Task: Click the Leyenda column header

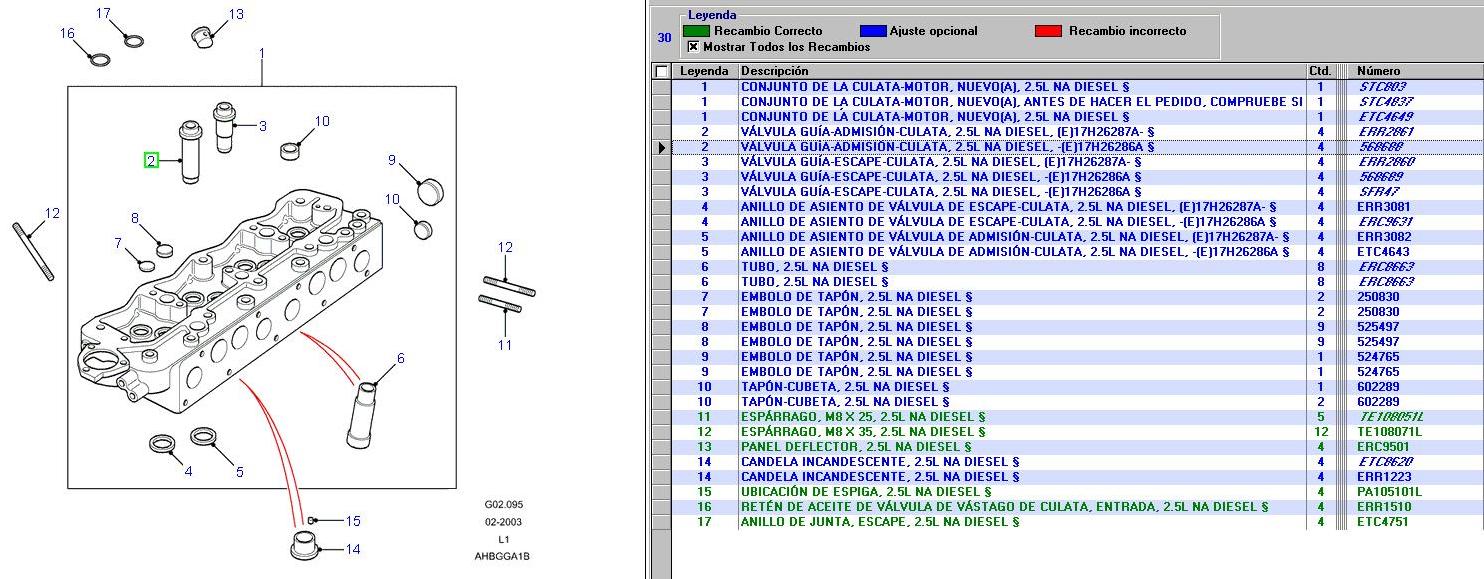Action: point(704,72)
